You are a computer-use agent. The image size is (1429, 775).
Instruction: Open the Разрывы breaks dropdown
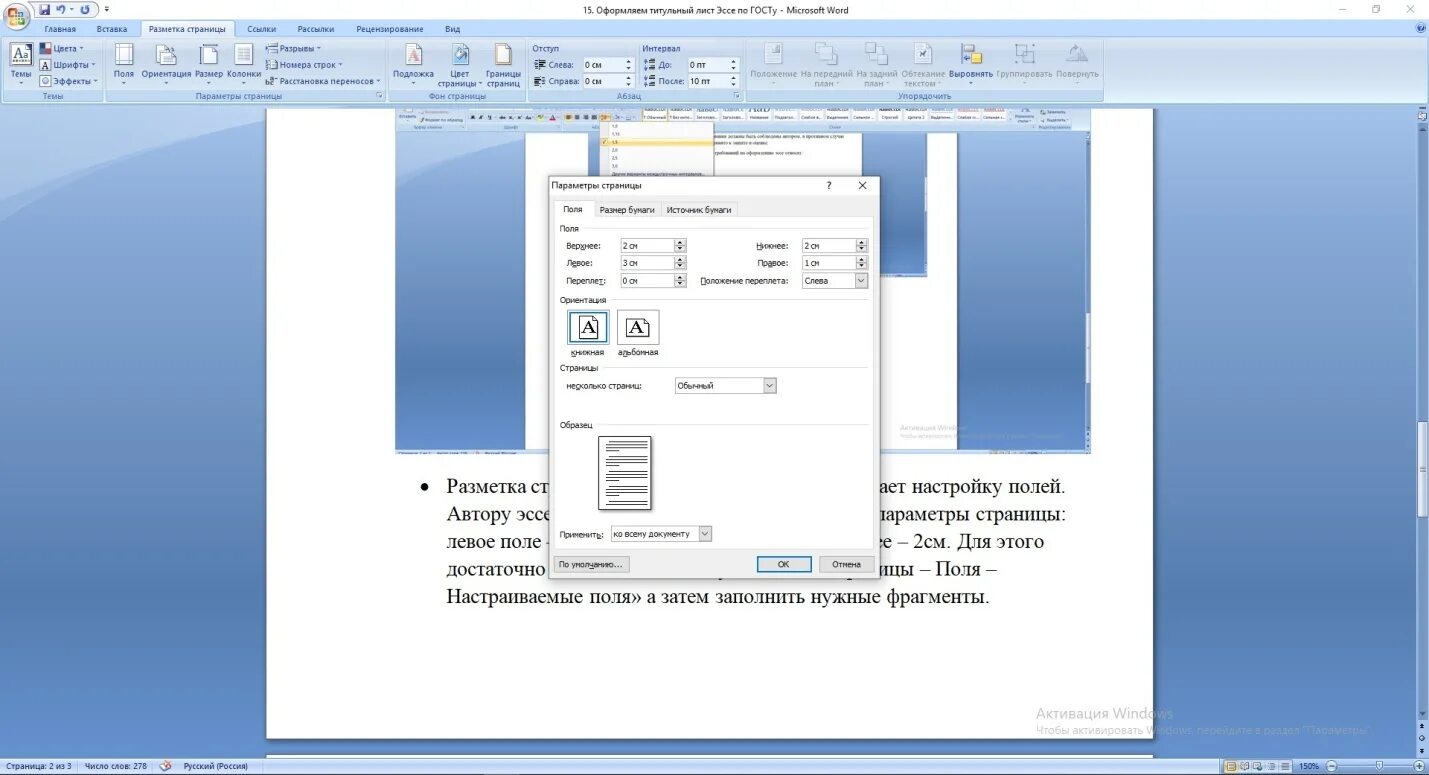(293, 48)
